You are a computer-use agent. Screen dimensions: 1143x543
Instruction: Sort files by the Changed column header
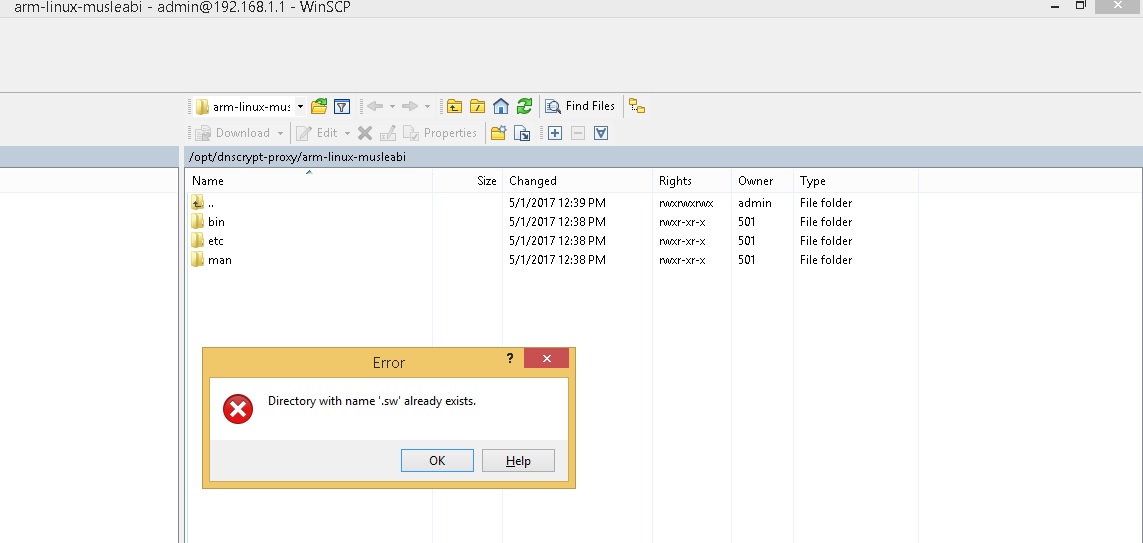click(533, 181)
